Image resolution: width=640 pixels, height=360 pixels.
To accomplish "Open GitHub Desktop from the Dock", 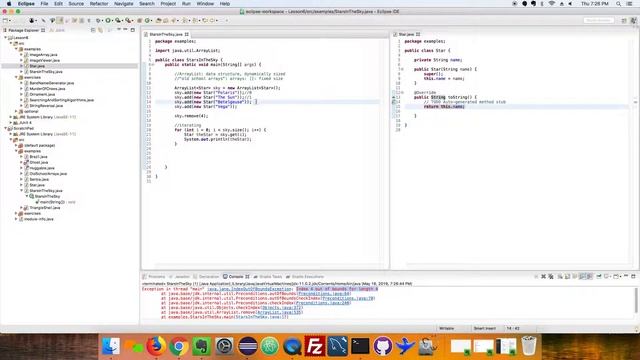I will click(382, 346).
